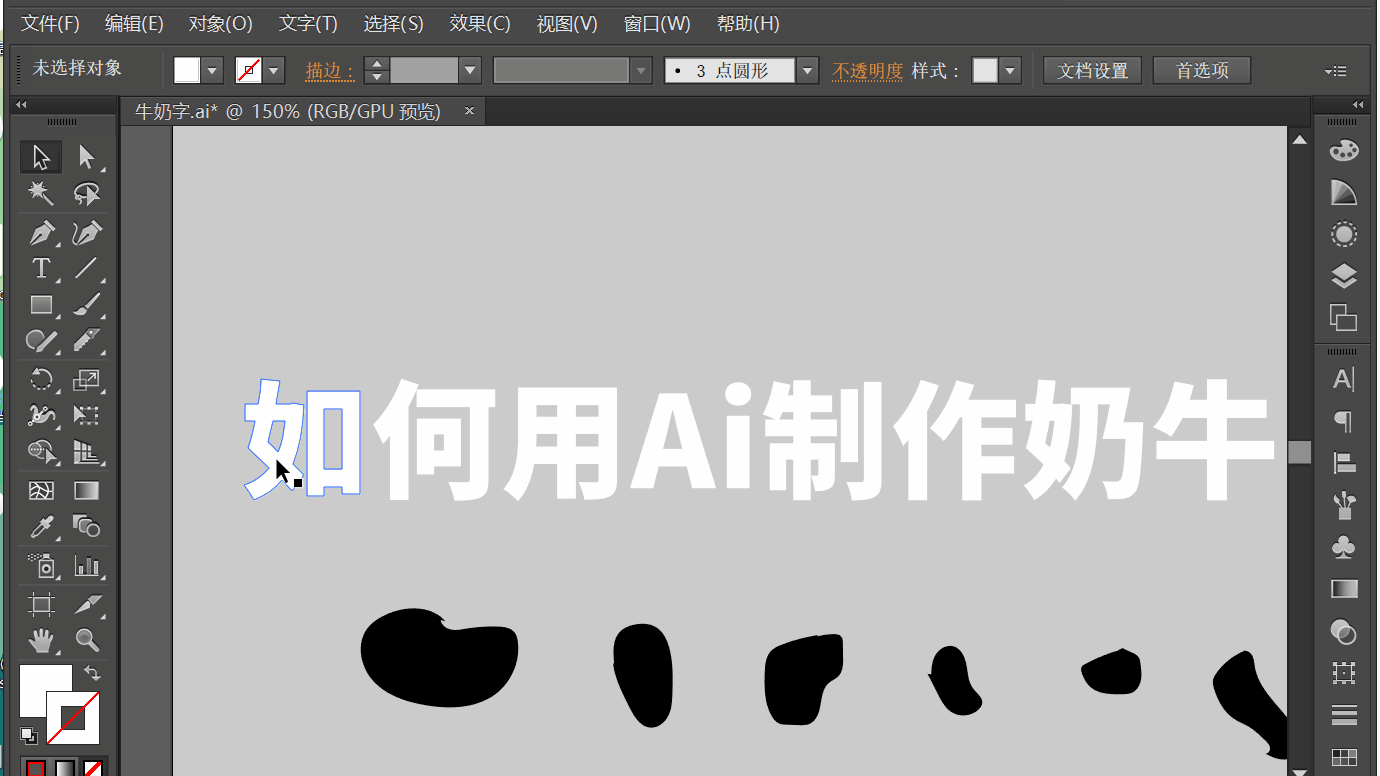Screen dimensions: 1380x776
Task: Select the Shape Builder tool
Action: (x=41, y=452)
